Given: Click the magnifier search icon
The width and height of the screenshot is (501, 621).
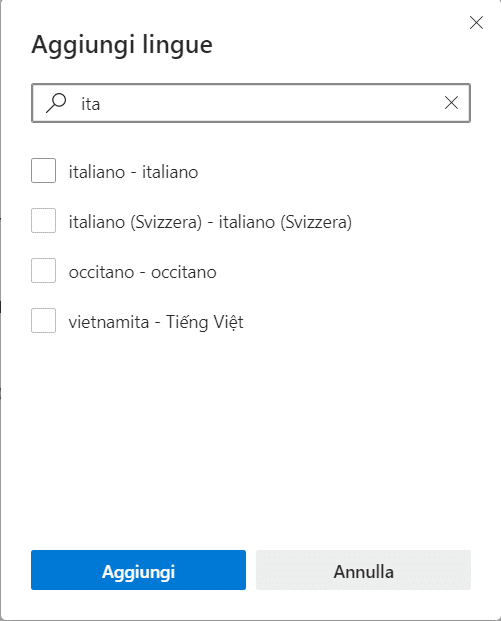Looking at the screenshot, I should coord(56,103).
